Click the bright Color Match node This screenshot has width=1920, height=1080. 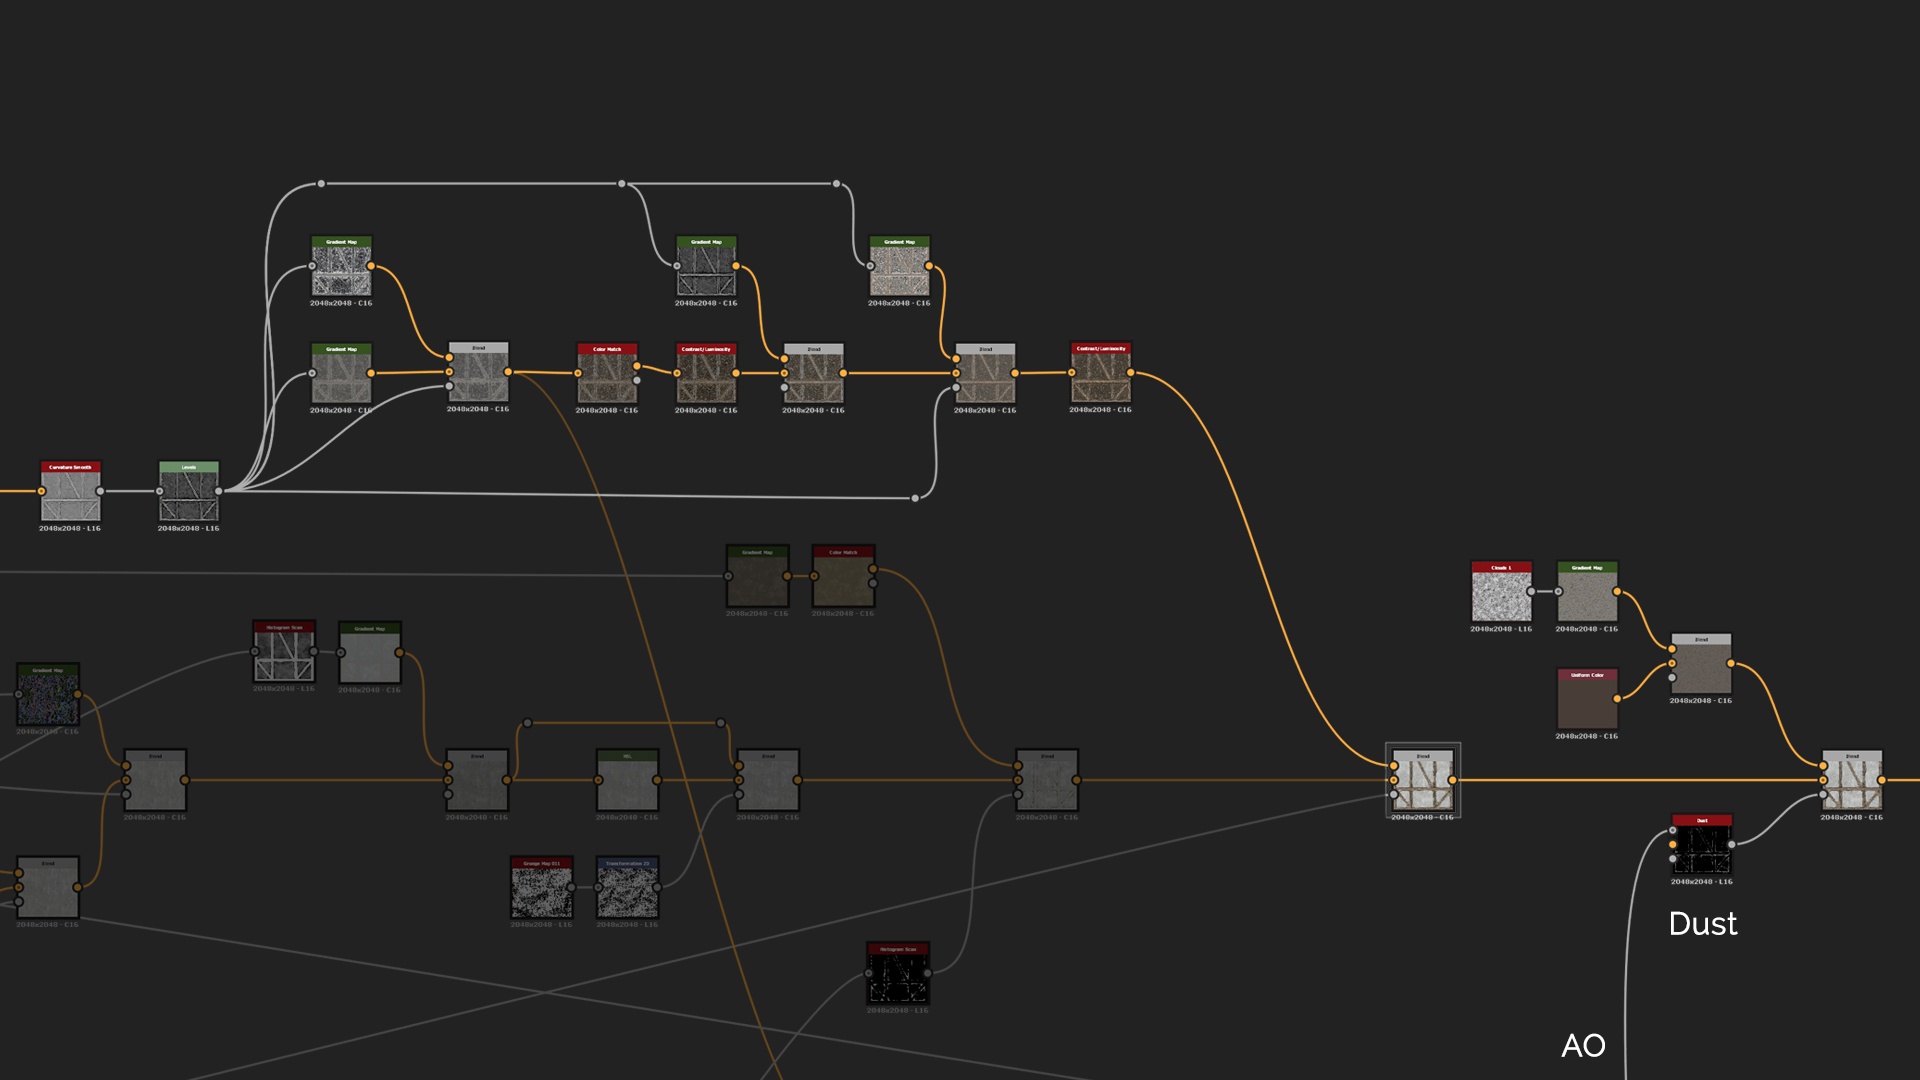coord(607,377)
